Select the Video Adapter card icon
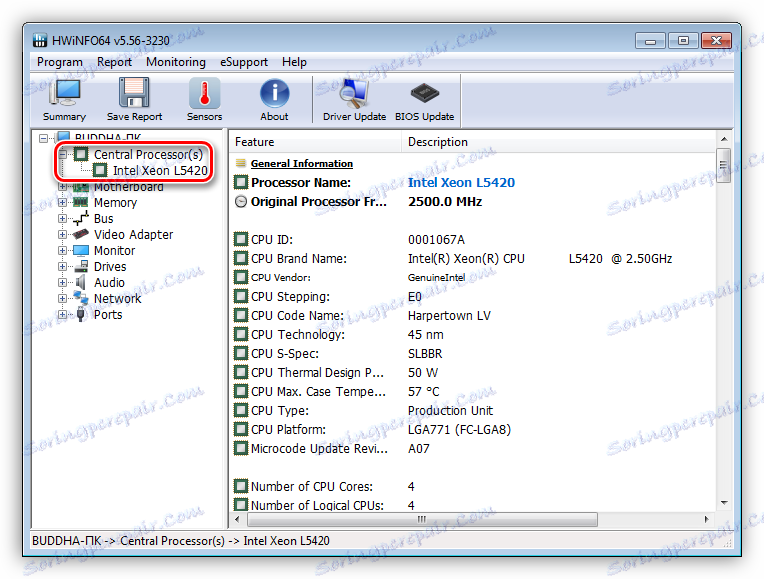The image size is (764, 579). tap(80, 234)
